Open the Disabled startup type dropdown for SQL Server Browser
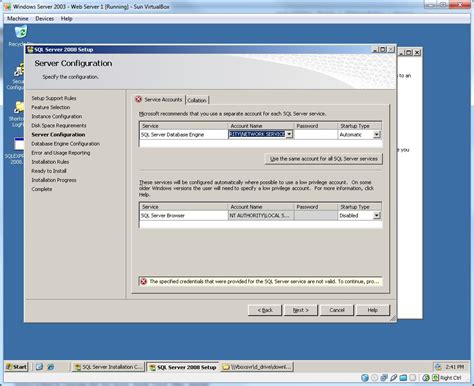 tap(377, 215)
